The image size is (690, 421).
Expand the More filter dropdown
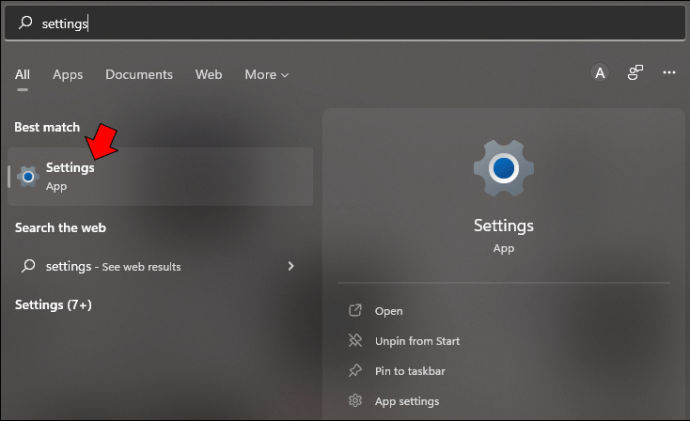coord(267,75)
